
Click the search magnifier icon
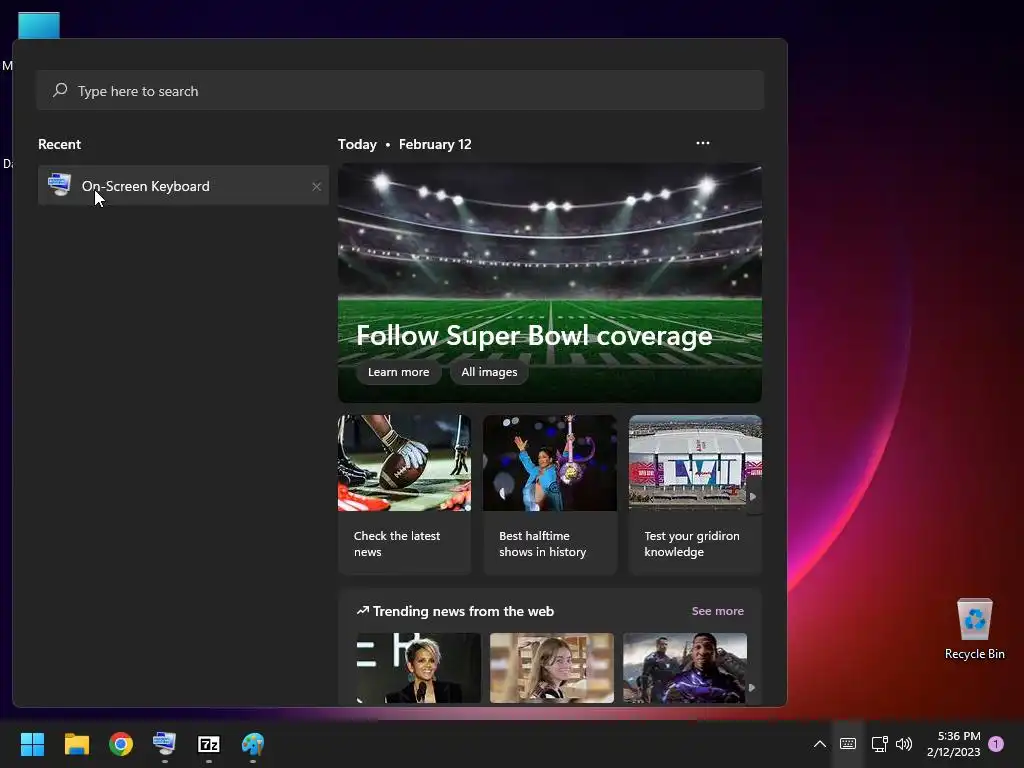click(x=60, y=90)
